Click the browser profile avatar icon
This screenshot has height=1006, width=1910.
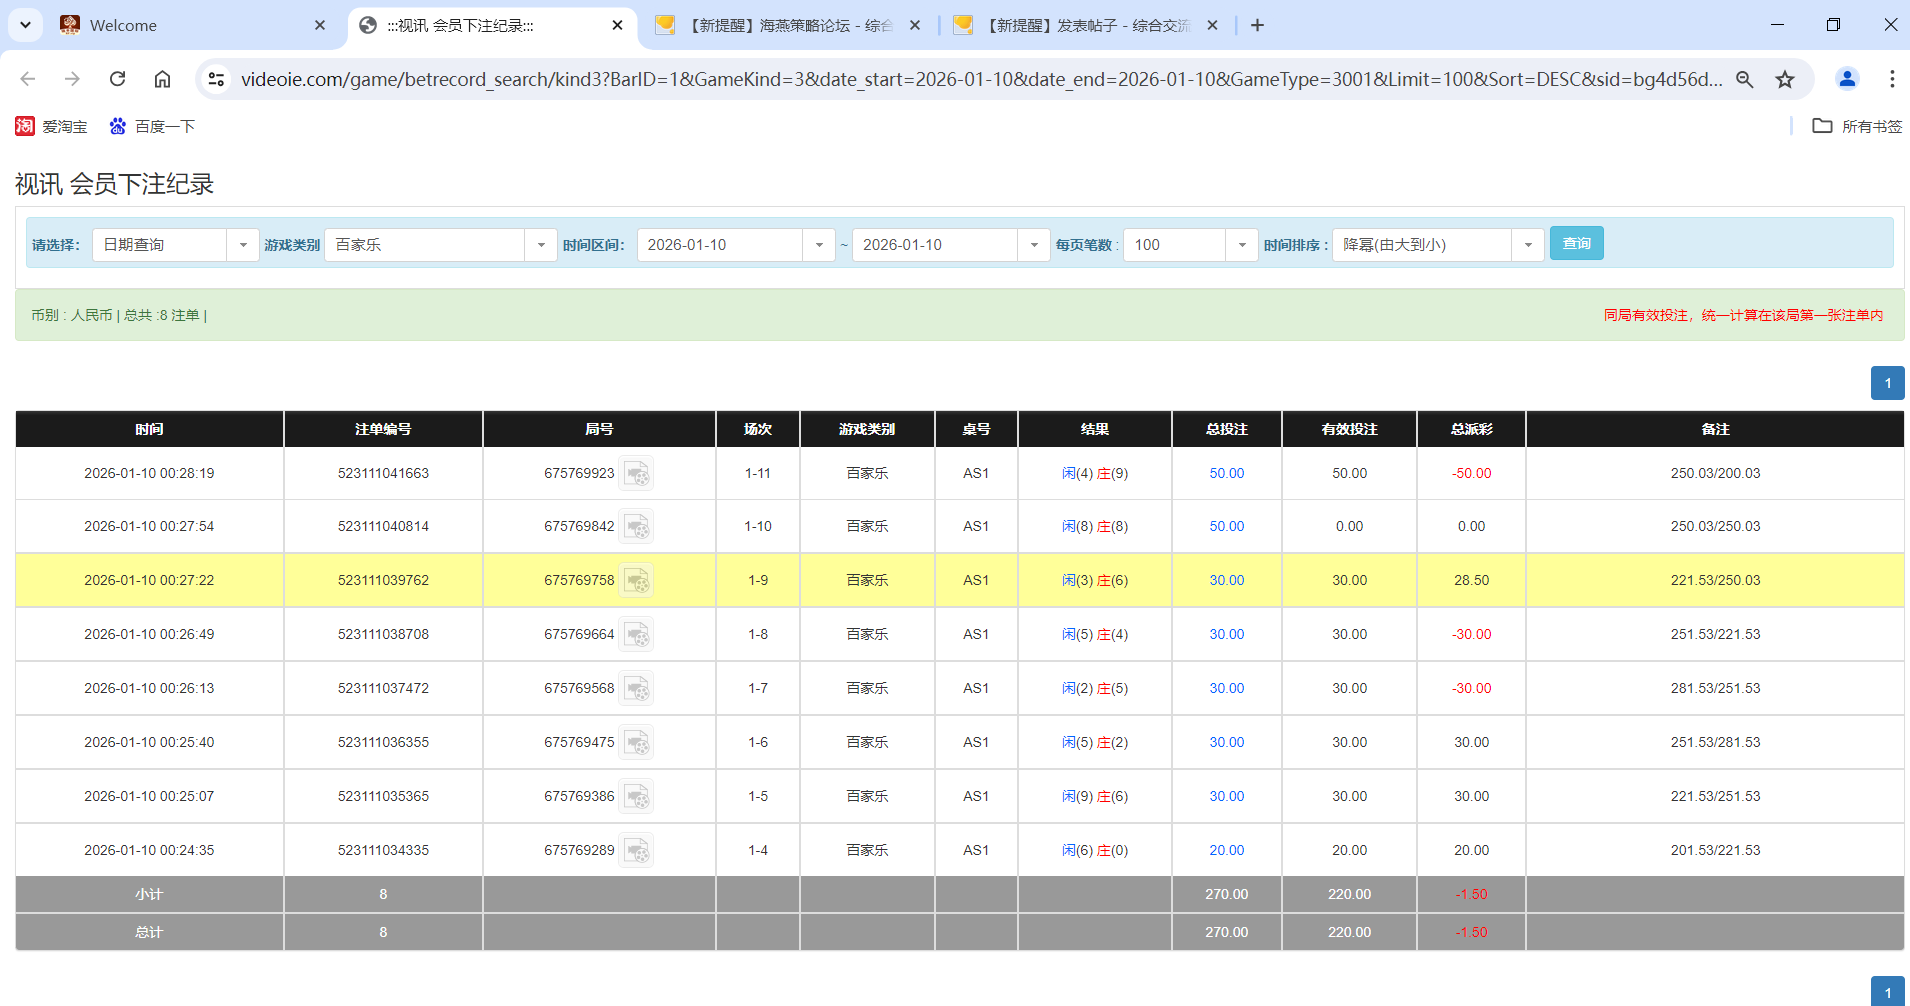(x=1847, y=79)
